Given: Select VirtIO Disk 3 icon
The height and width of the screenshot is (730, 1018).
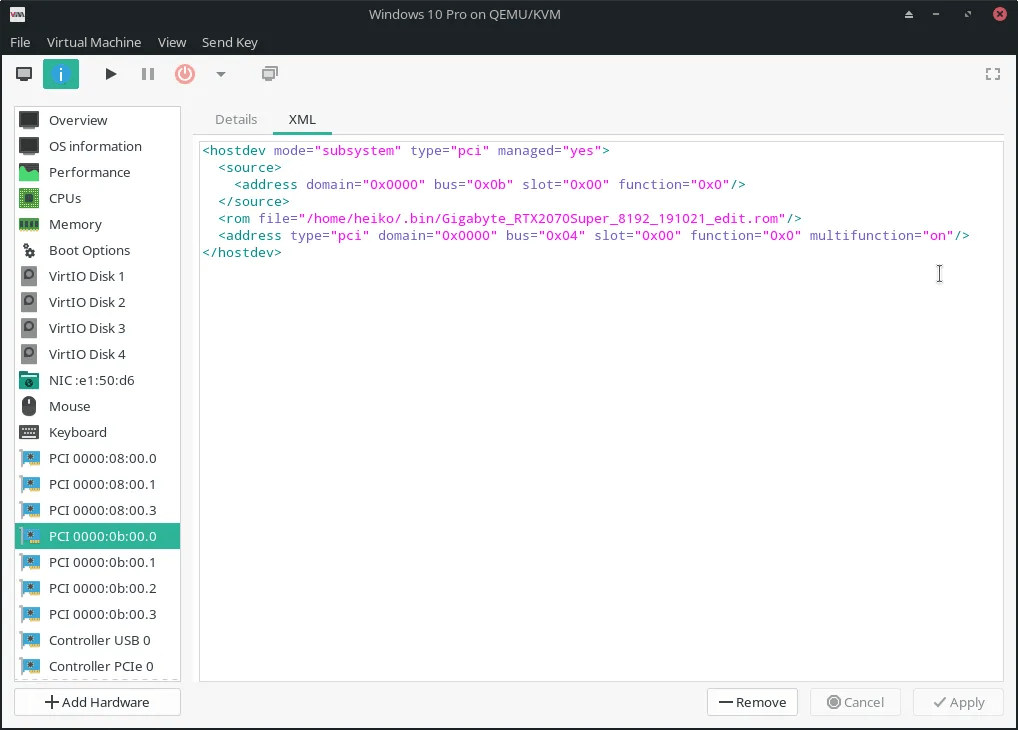Looking at the screenshot, I should (x=29, y=328).
